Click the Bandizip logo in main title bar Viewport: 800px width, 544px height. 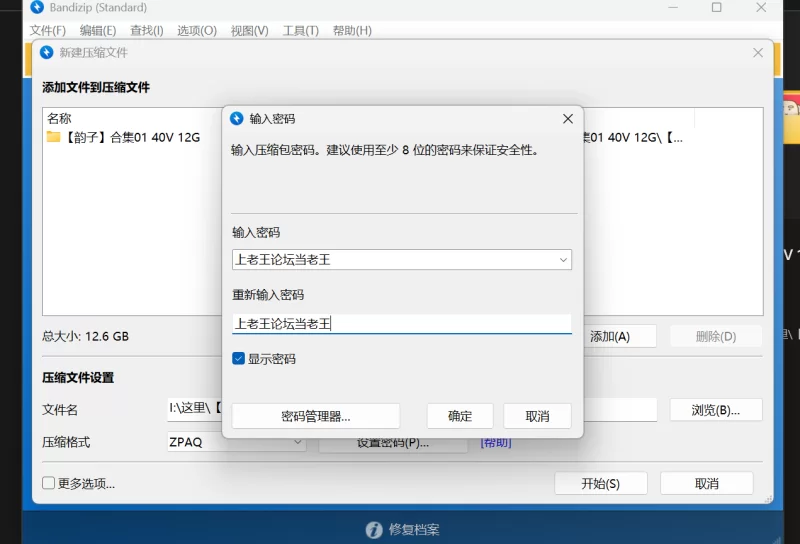coord(37,7)
